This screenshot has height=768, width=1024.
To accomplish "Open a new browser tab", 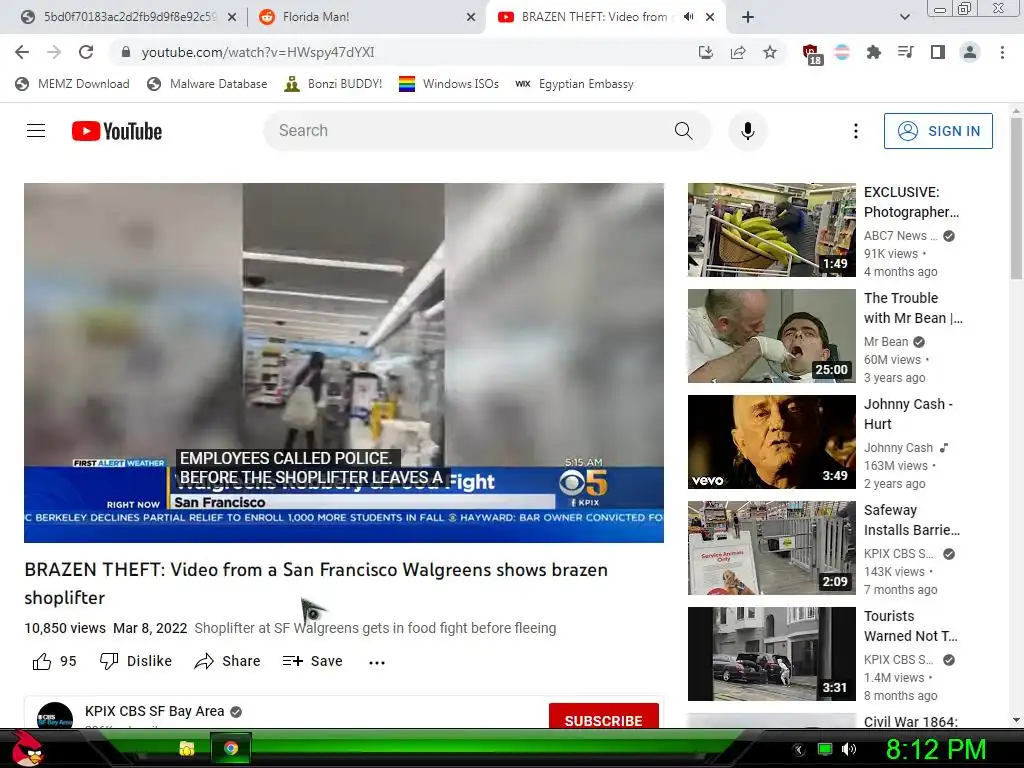I will tap(748, 17).
